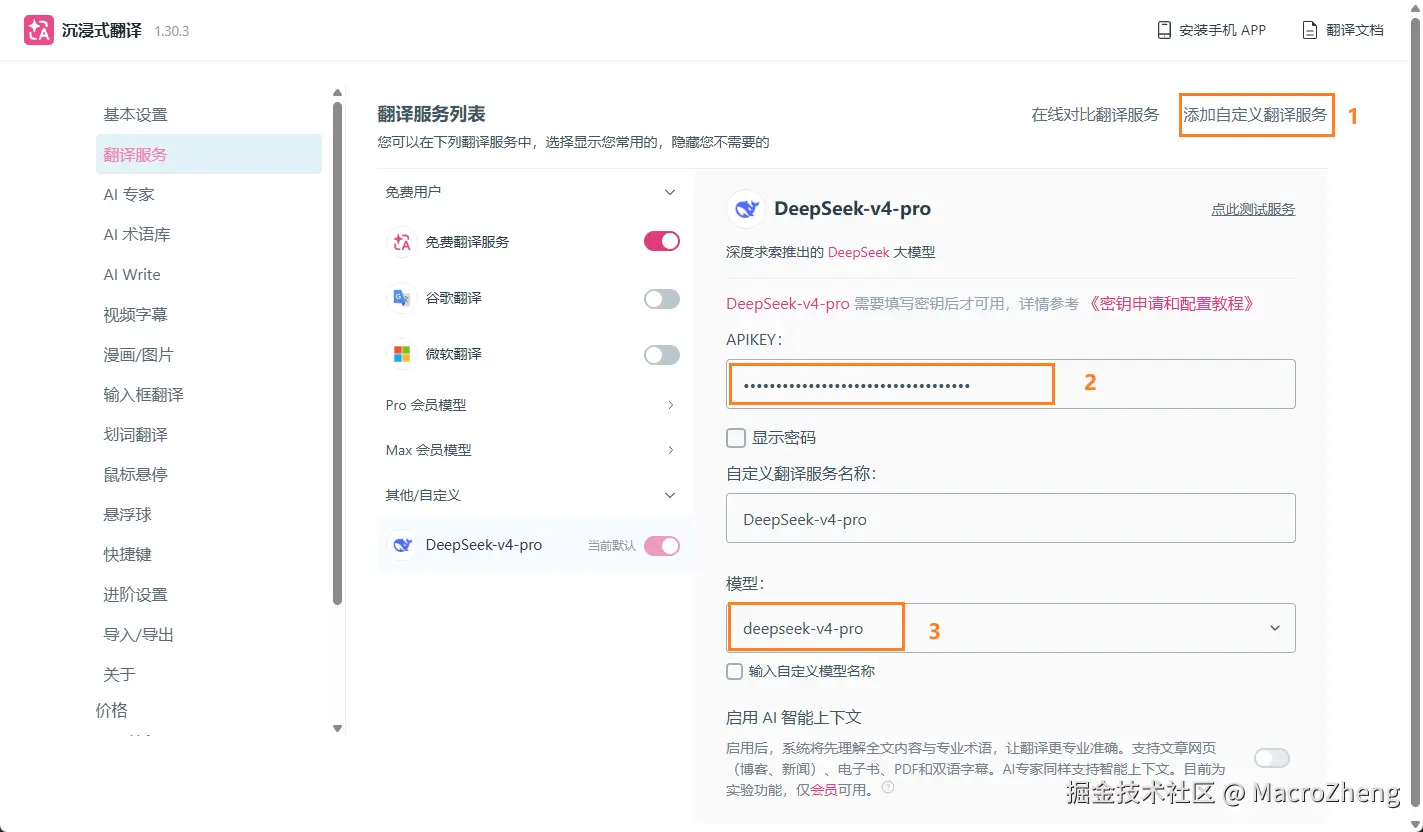Screen dimensions: 1423x832
Task: Click the DeepSeek logo in the detail header
Action: 746,209
